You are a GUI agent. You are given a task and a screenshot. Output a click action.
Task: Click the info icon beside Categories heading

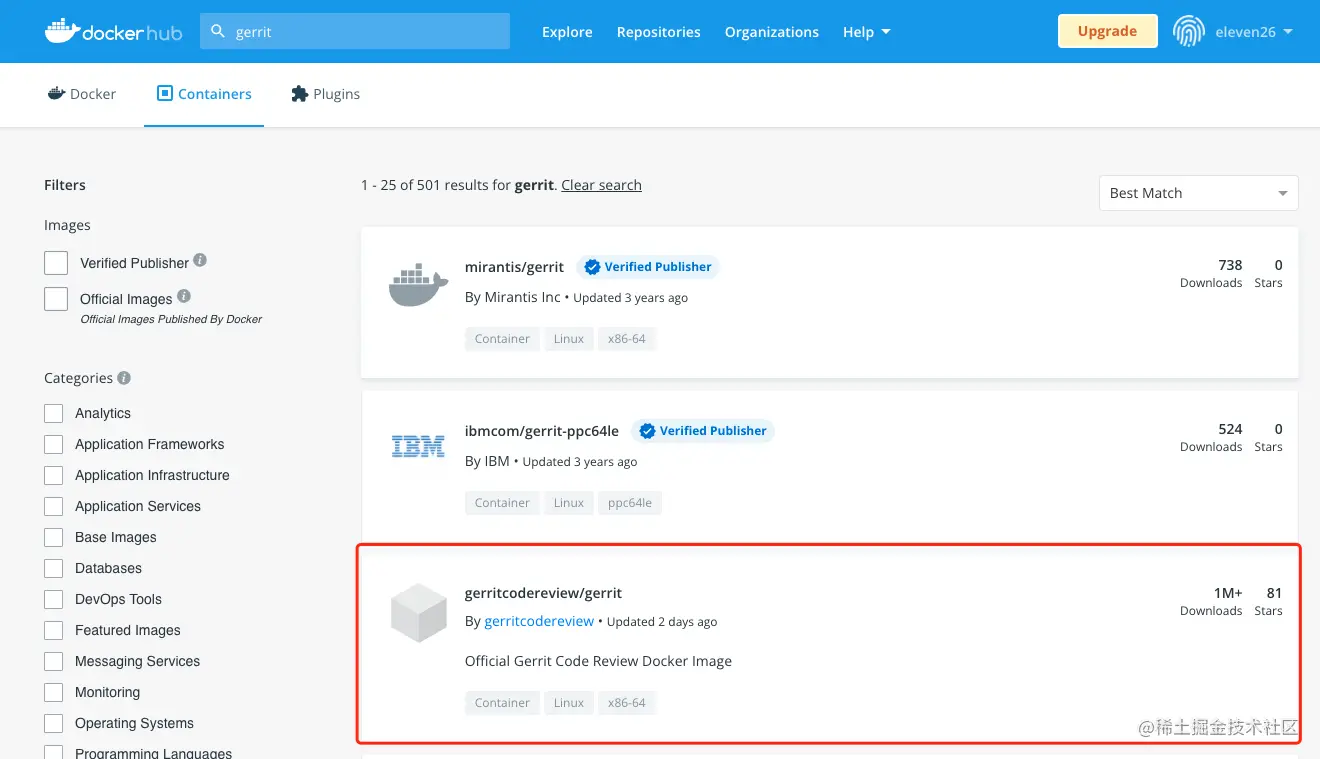[122, 377]
